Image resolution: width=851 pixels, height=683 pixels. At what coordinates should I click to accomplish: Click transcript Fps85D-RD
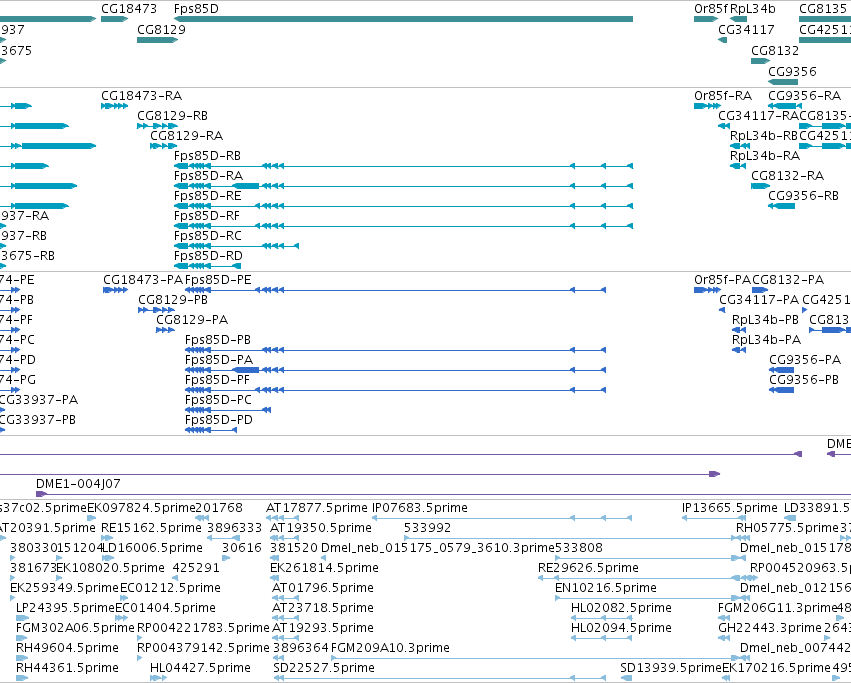208,256
